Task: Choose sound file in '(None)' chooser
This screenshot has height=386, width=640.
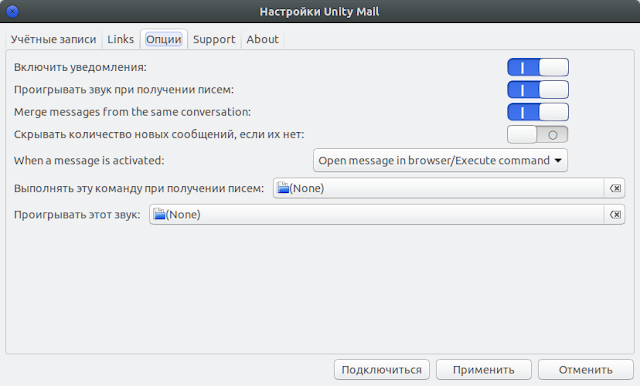Action: (x=377, y=215)
